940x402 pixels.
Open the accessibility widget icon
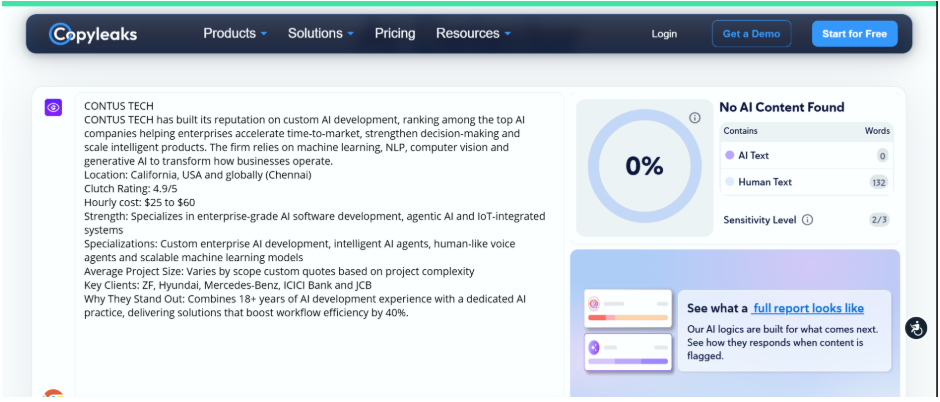tap(916, 328)
